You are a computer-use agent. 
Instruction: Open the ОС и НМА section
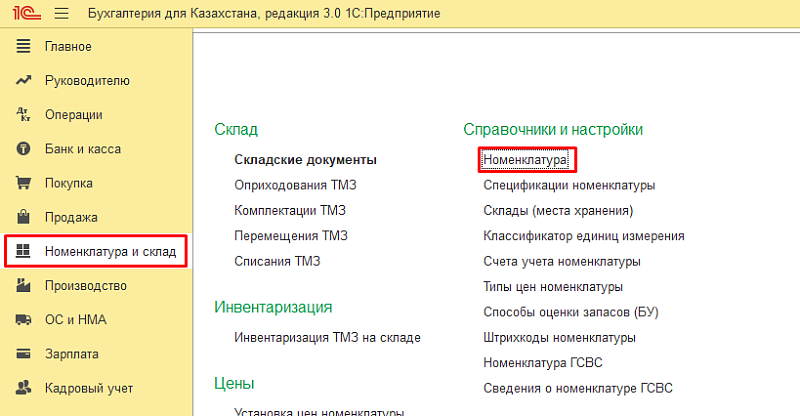coord(75,320)
